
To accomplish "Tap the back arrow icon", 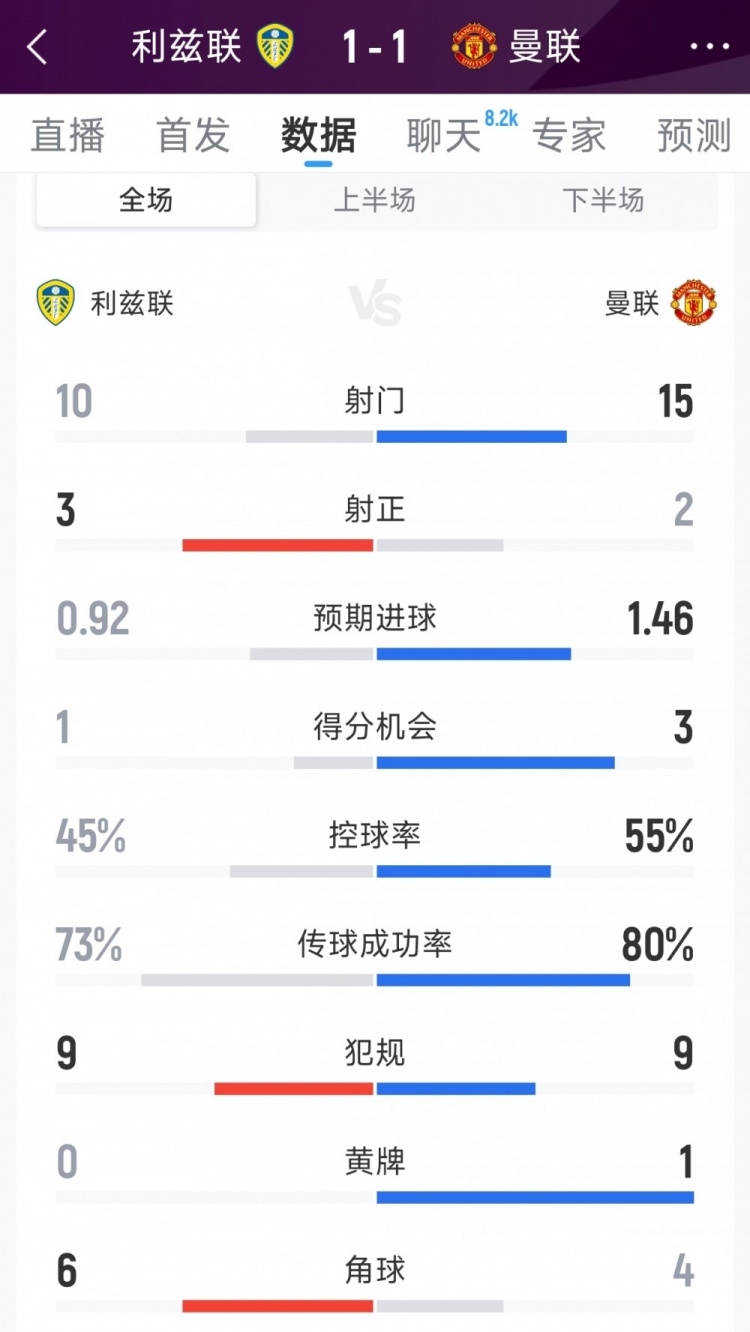I will 37,47.
